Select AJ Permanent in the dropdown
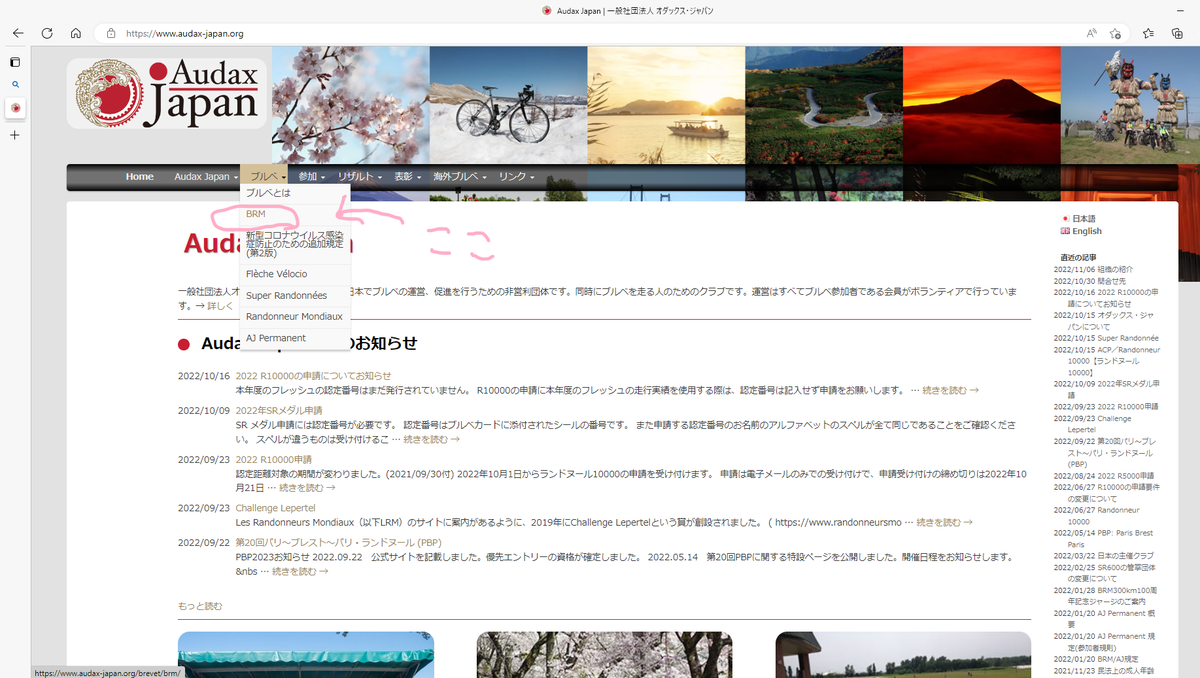This screenshot has height=678, width=1200. pyautogui.click(x=295, y=338)
